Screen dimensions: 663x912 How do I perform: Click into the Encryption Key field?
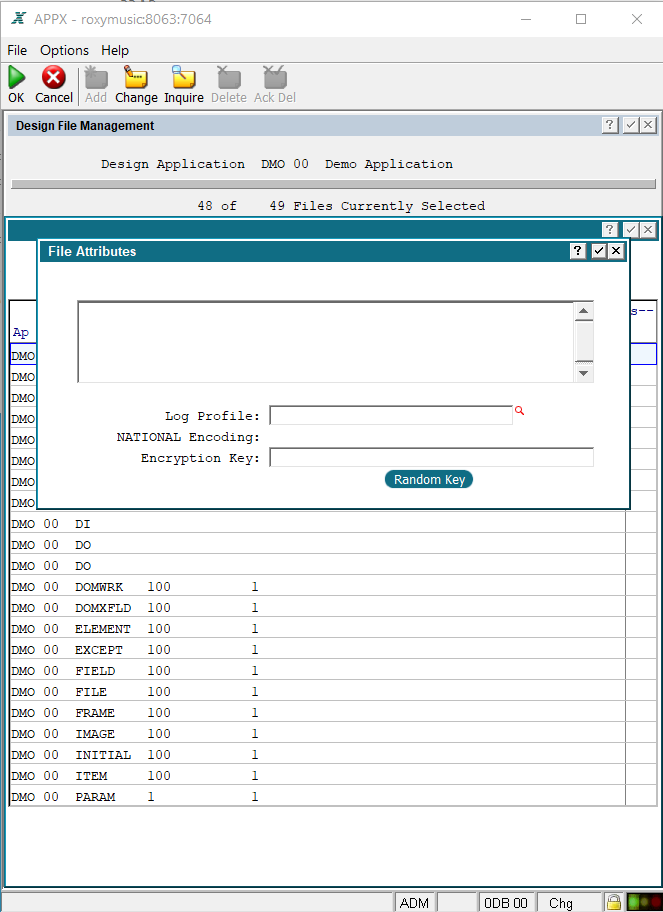432,457
